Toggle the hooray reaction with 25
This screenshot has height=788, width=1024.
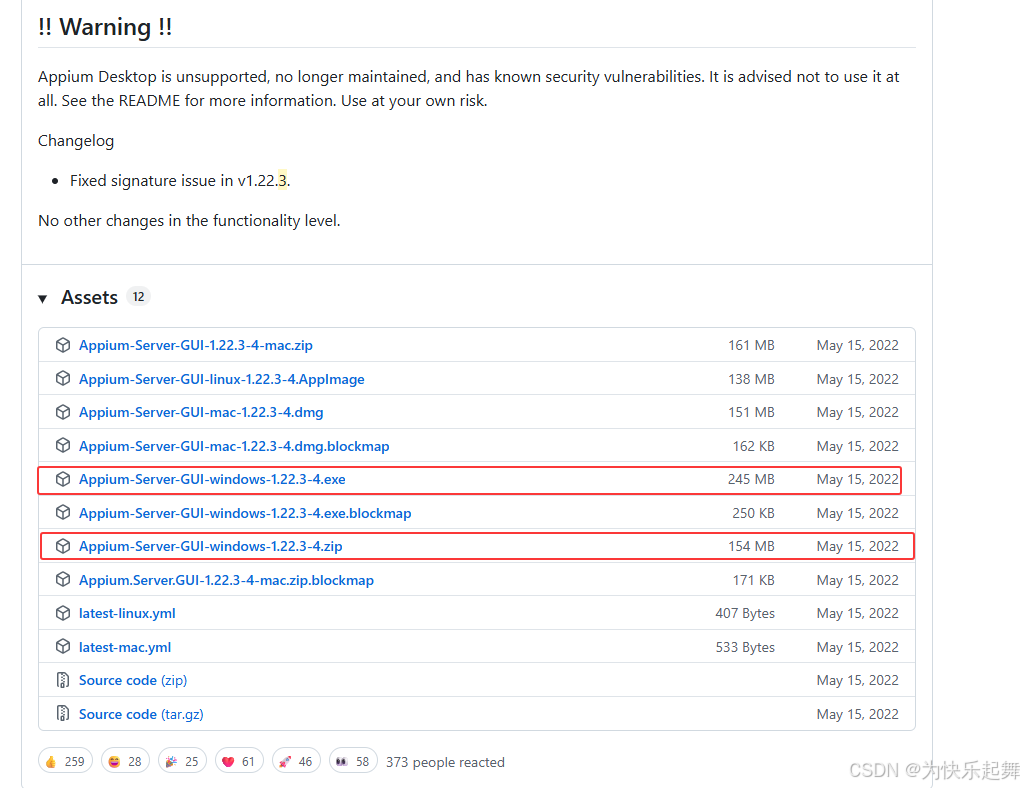click(182, 761)
